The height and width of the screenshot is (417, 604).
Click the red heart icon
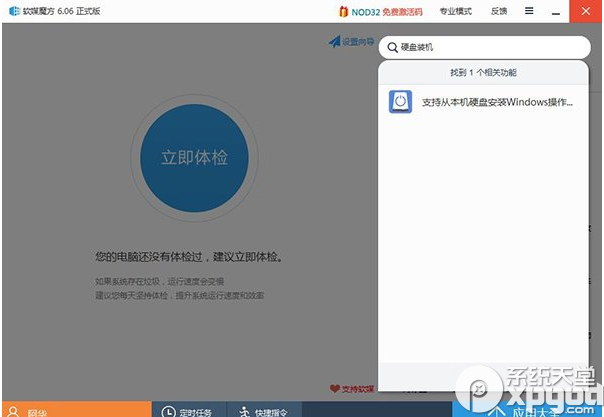[335, 389]
